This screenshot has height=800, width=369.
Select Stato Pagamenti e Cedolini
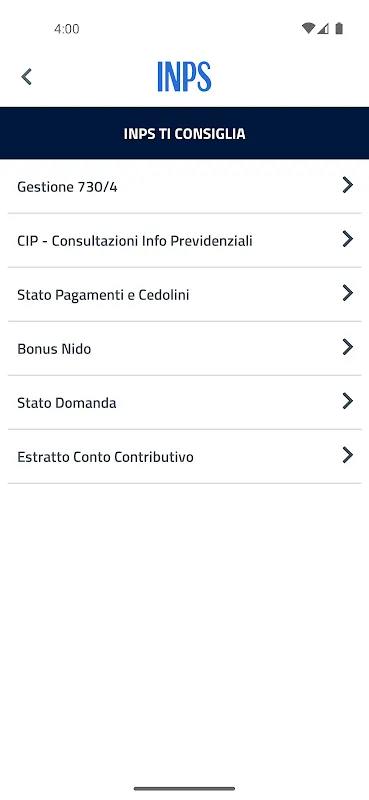pyautogui.click(x=184, y=295)
